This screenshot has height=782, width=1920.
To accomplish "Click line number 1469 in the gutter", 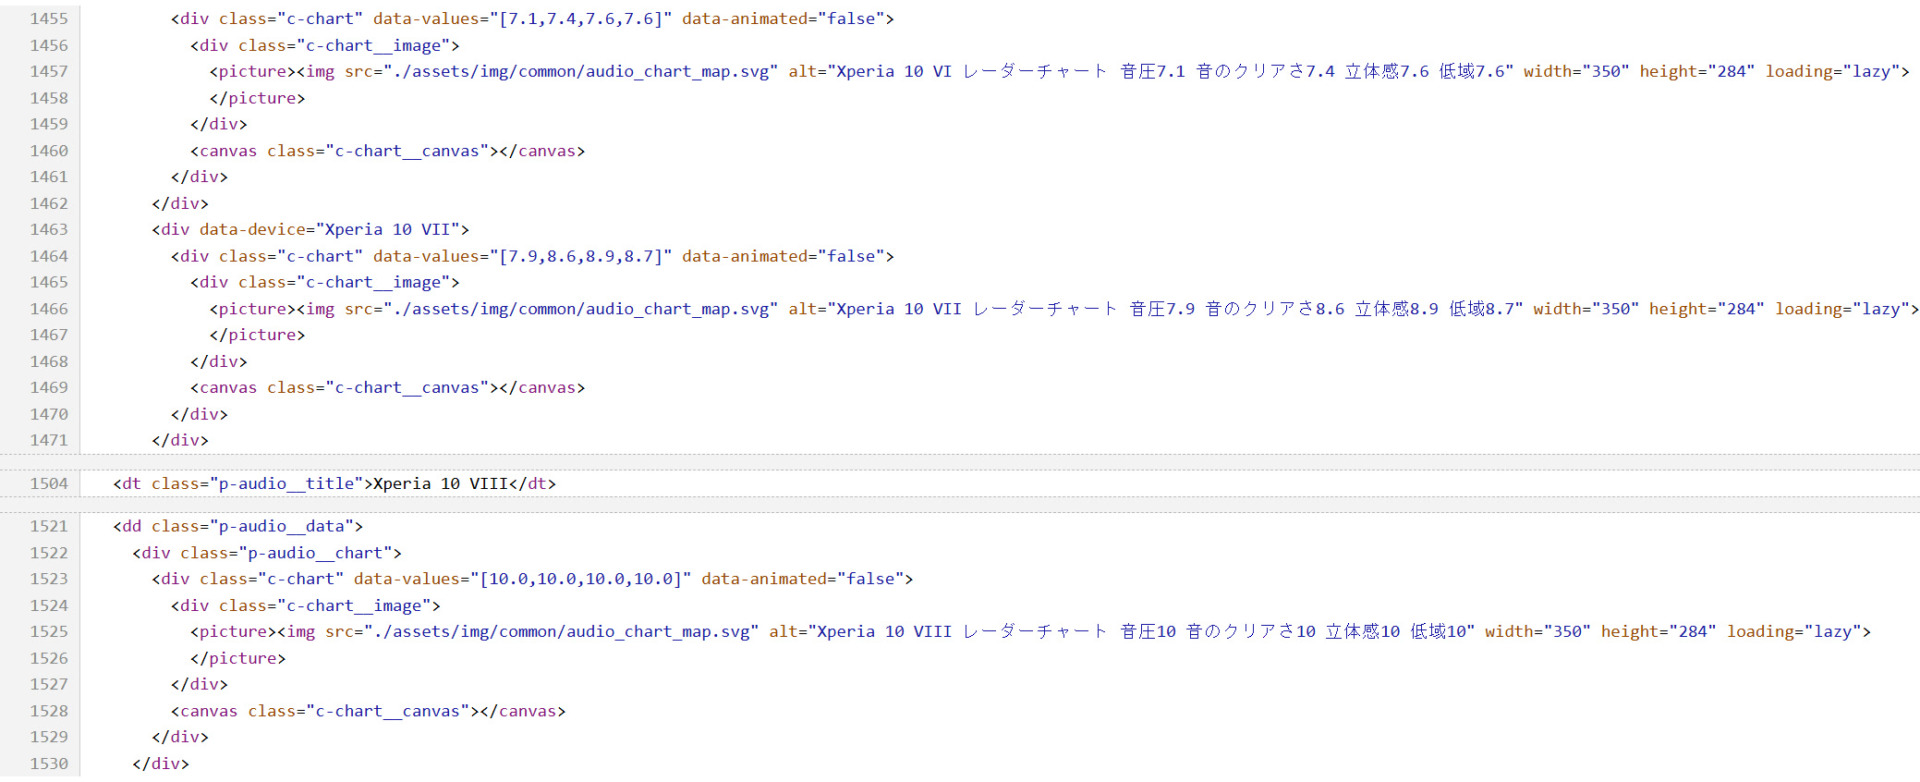I will 49,388.
